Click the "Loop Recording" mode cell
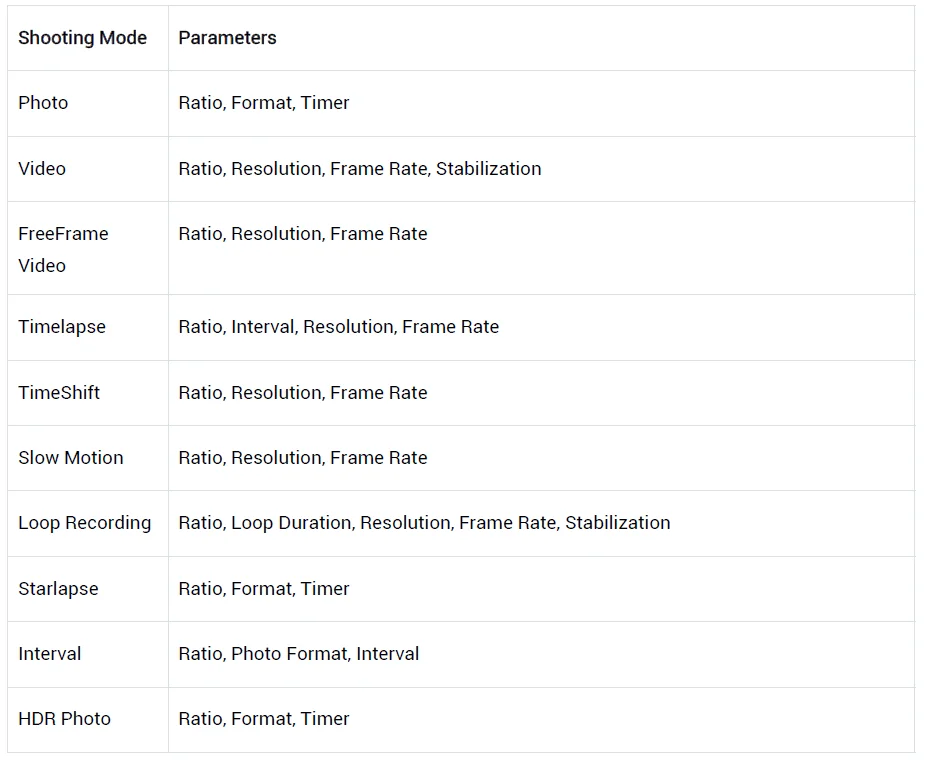 [x=84, y=522]
